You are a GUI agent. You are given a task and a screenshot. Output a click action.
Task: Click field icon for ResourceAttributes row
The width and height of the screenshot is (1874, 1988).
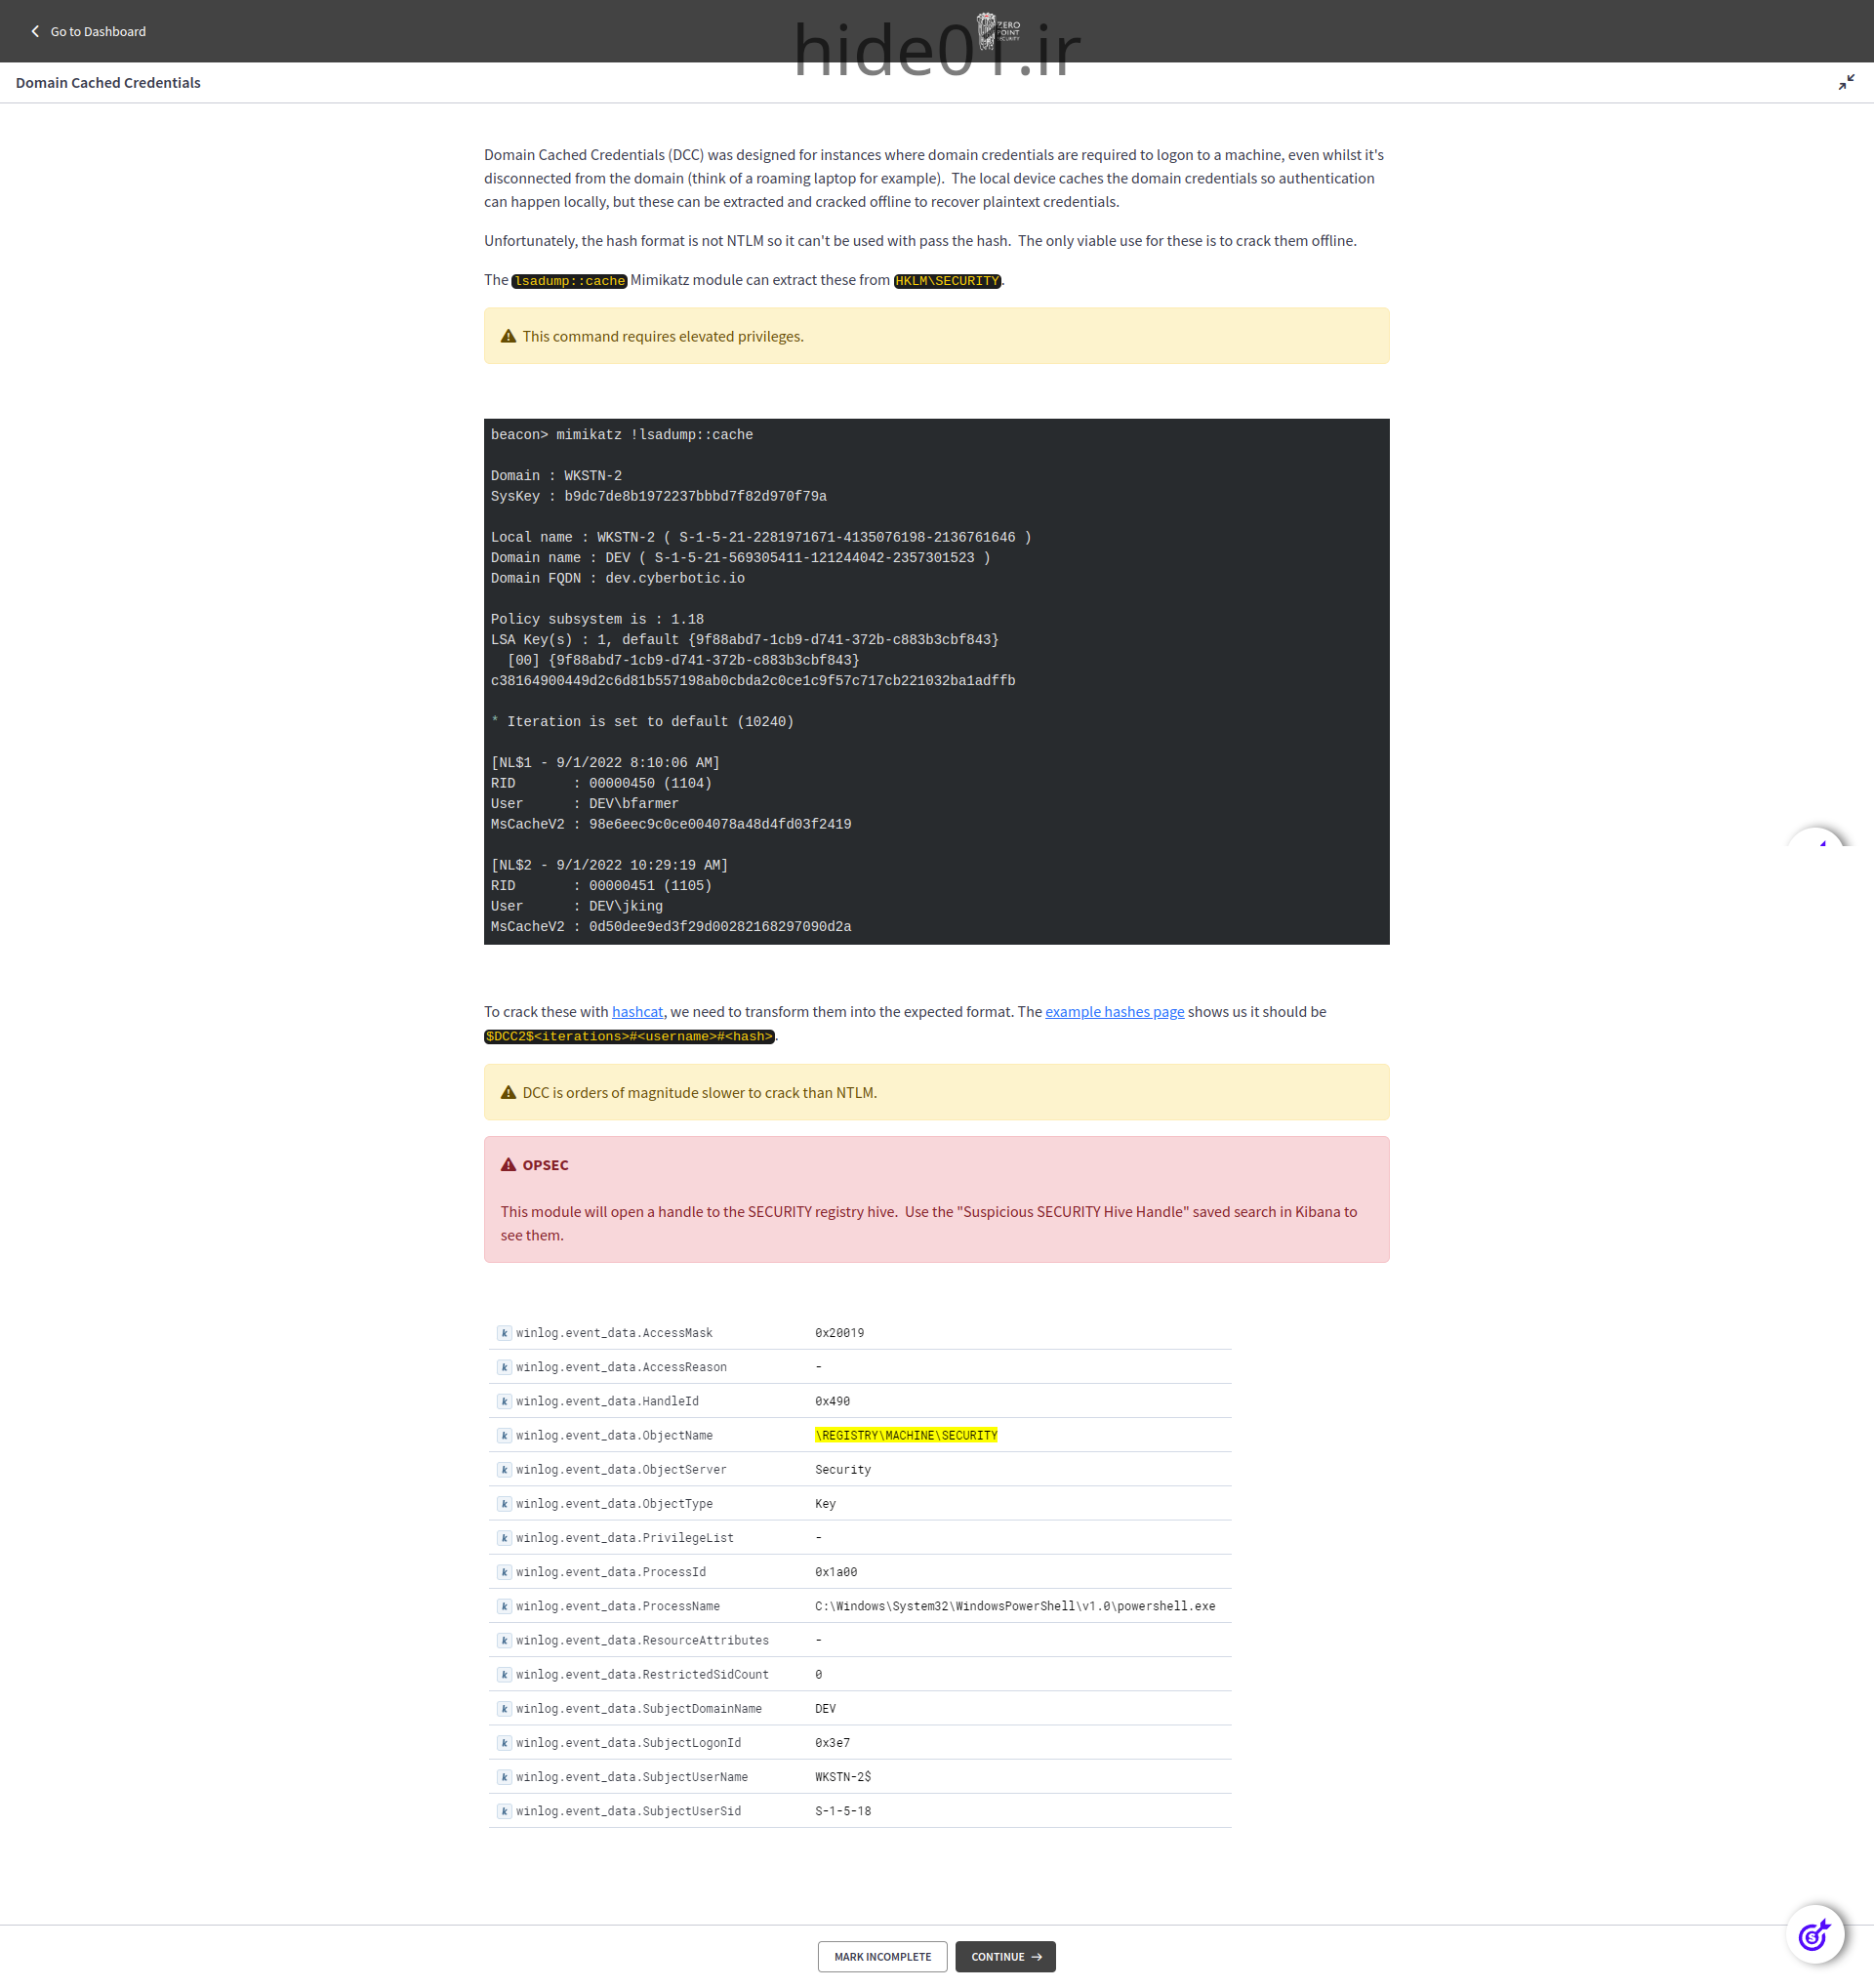click(x=504, y=1640)
